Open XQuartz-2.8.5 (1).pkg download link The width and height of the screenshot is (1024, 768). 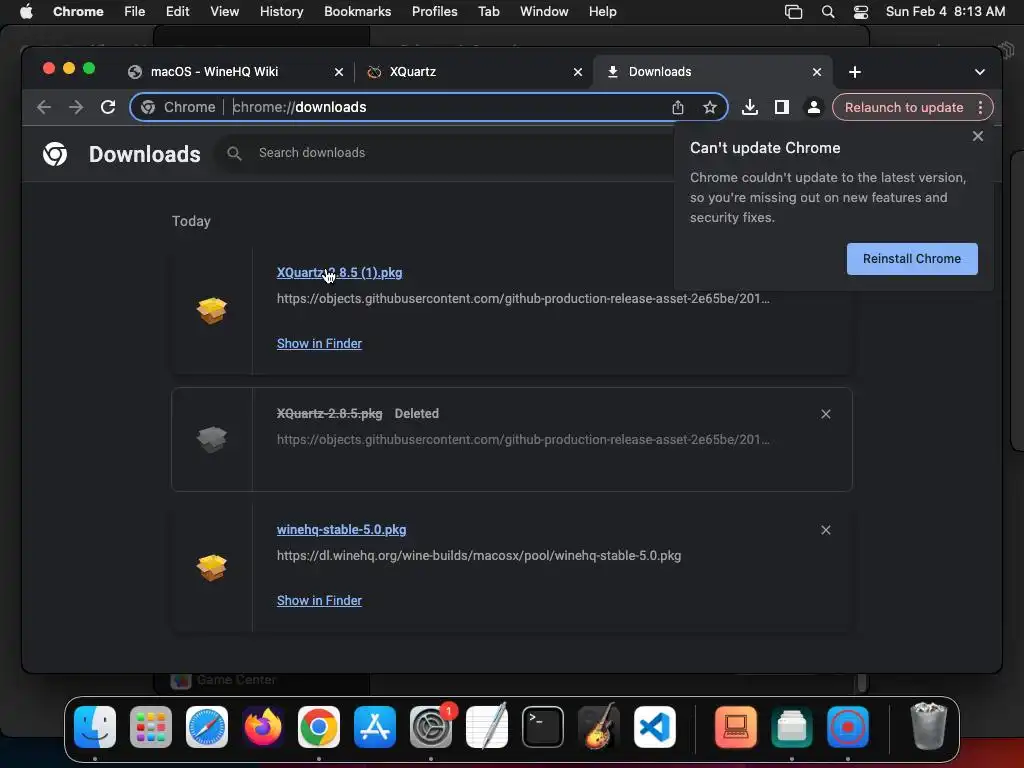[339, 272]
